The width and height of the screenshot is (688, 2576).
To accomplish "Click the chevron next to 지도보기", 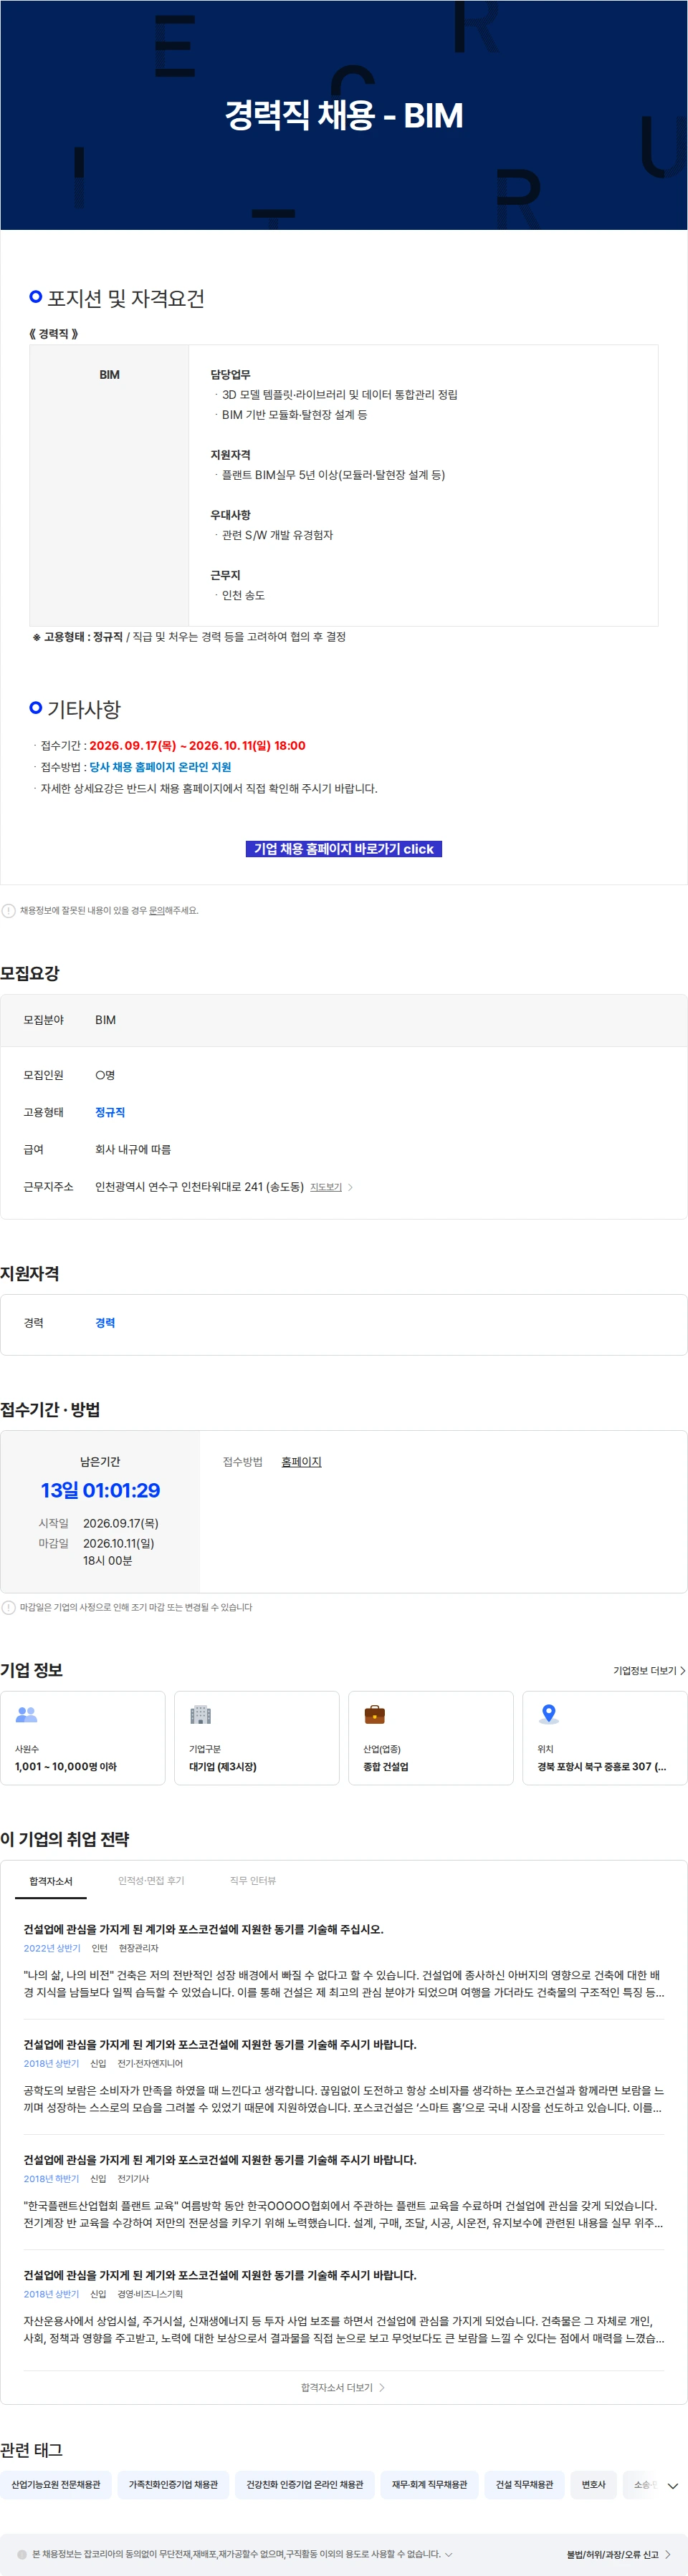I will click(350, 1187).
